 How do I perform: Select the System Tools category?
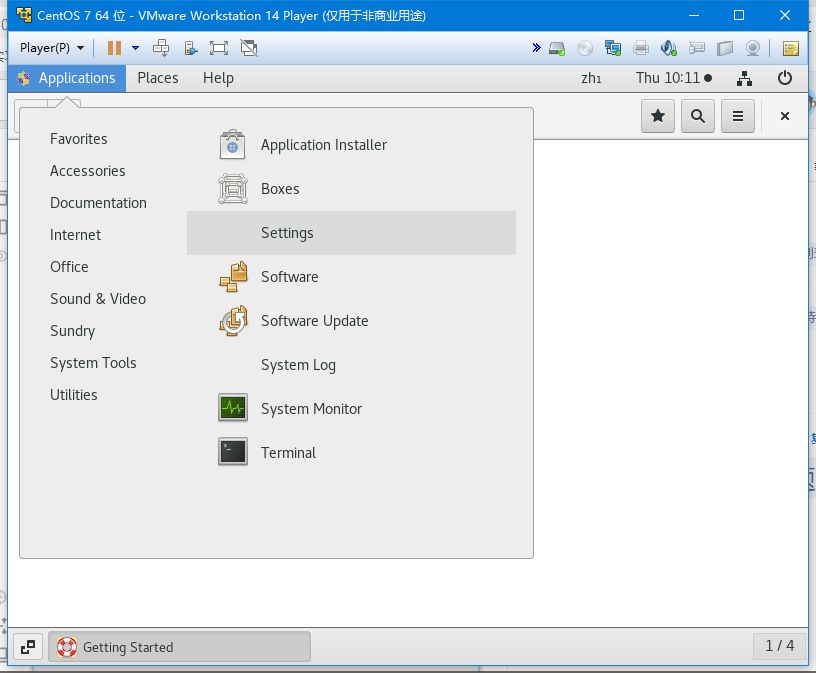pos(93,362)
